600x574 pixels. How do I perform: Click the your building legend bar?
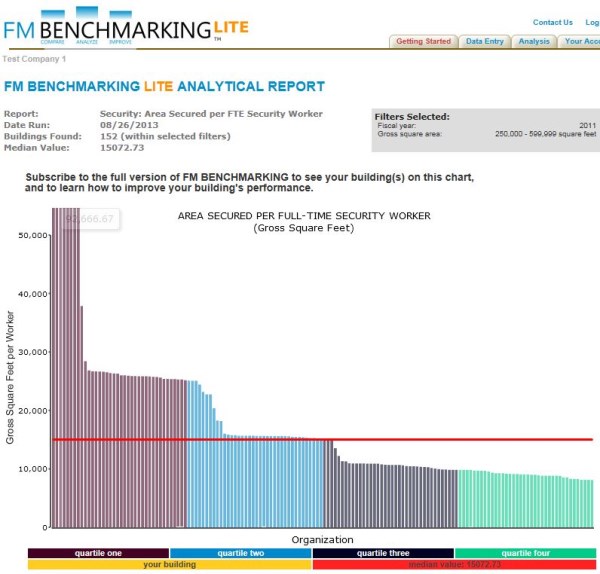[x=170, y=564]
